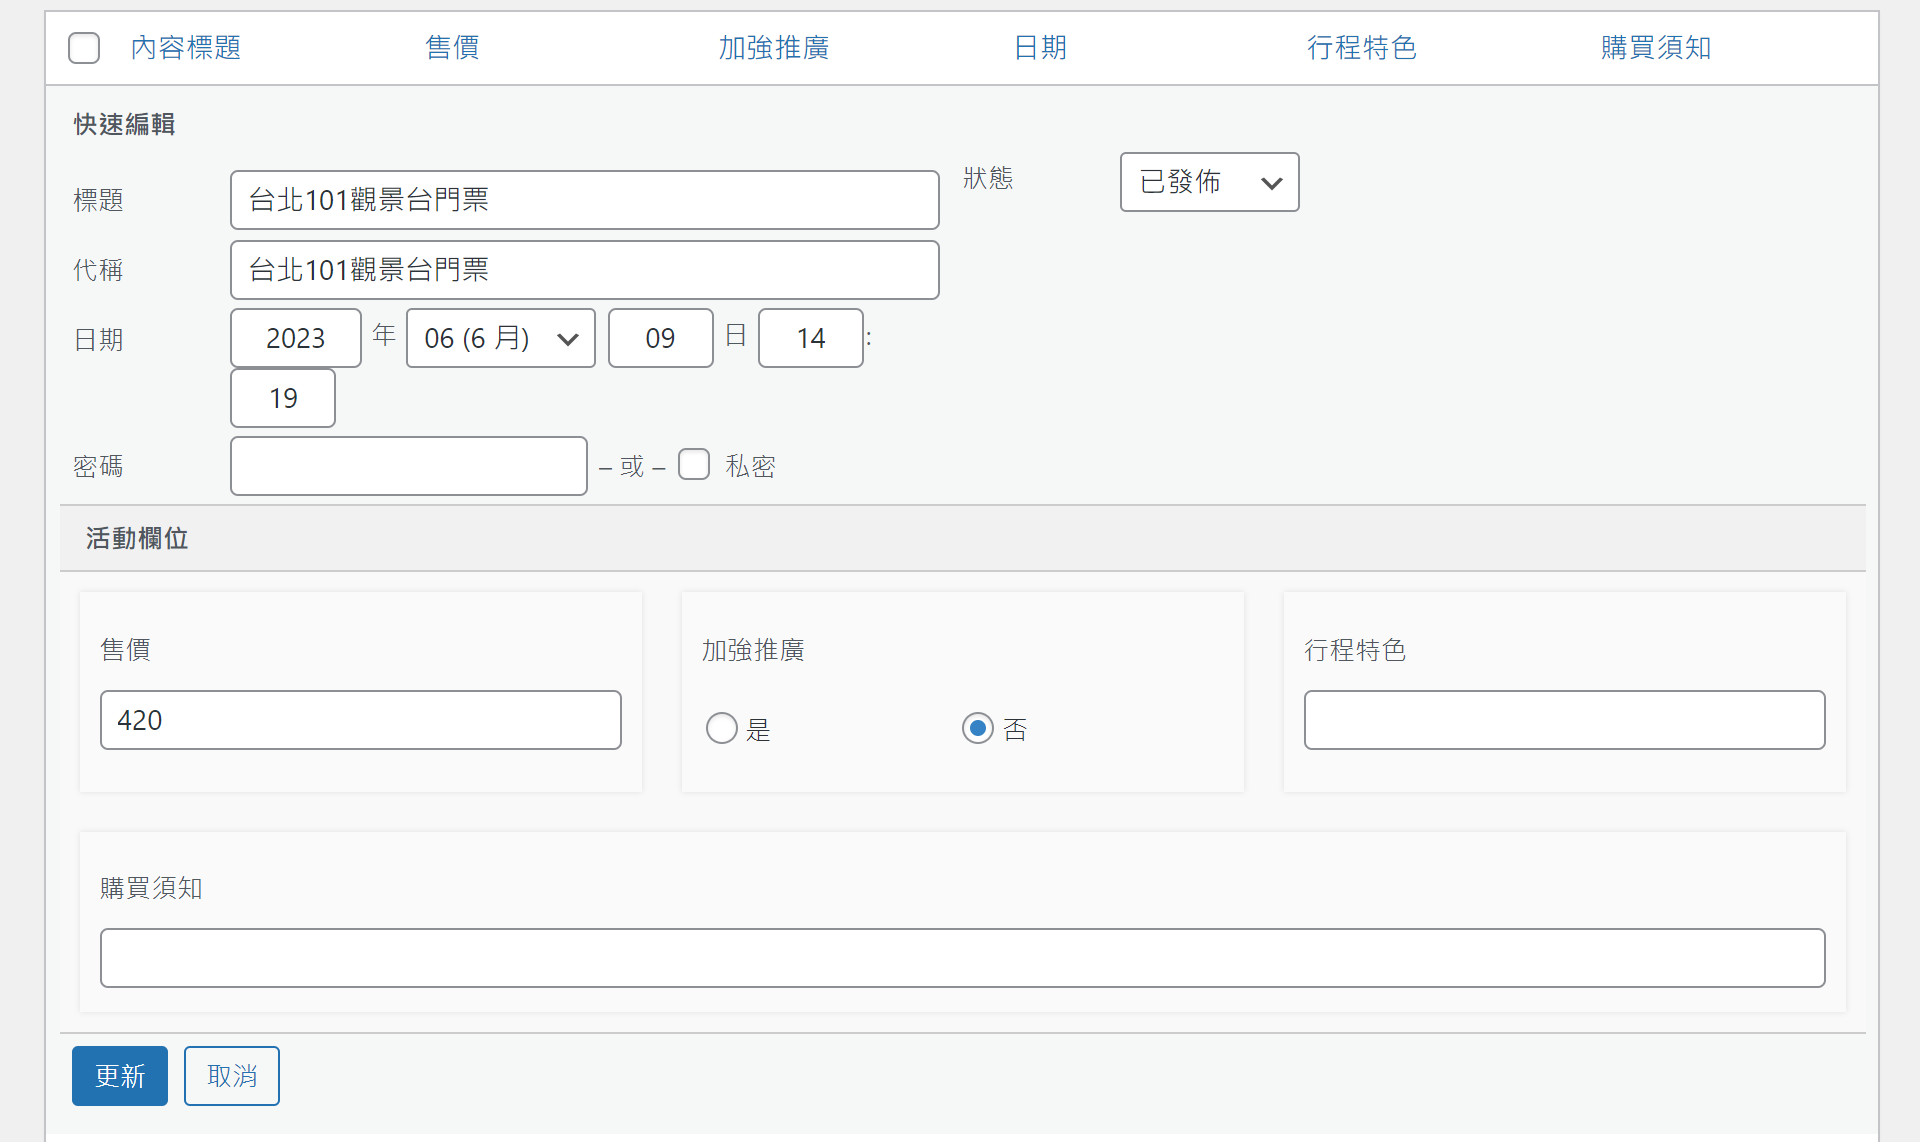Sort by 內容標題 column header

click(186, 48)
